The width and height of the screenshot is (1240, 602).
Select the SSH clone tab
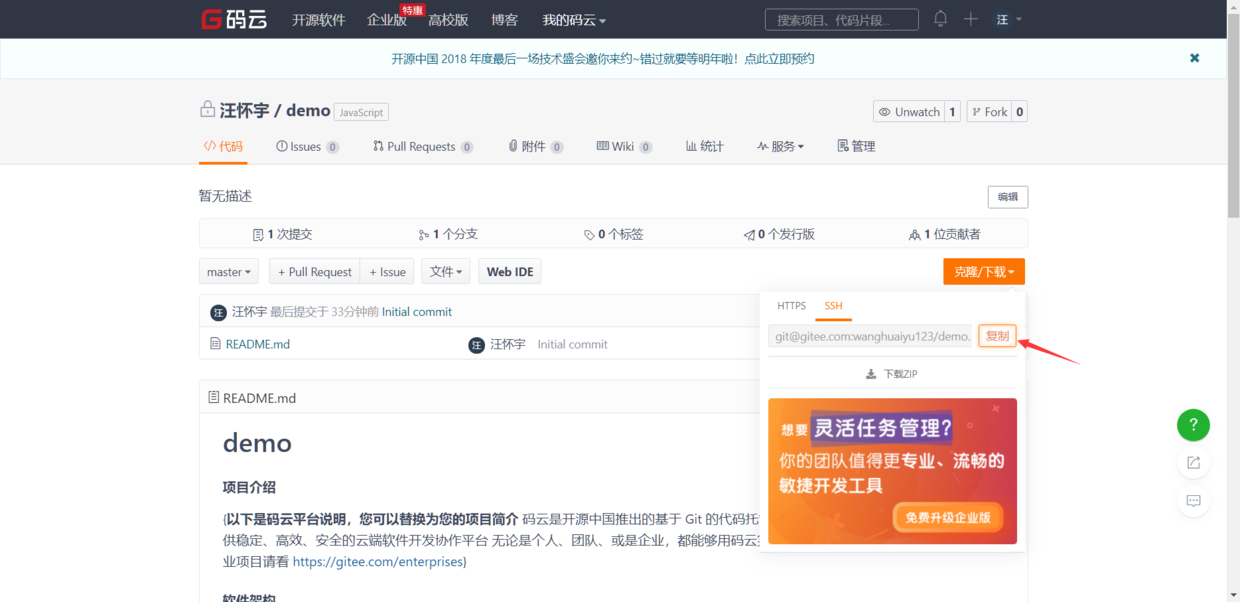(x=833, y=306)
